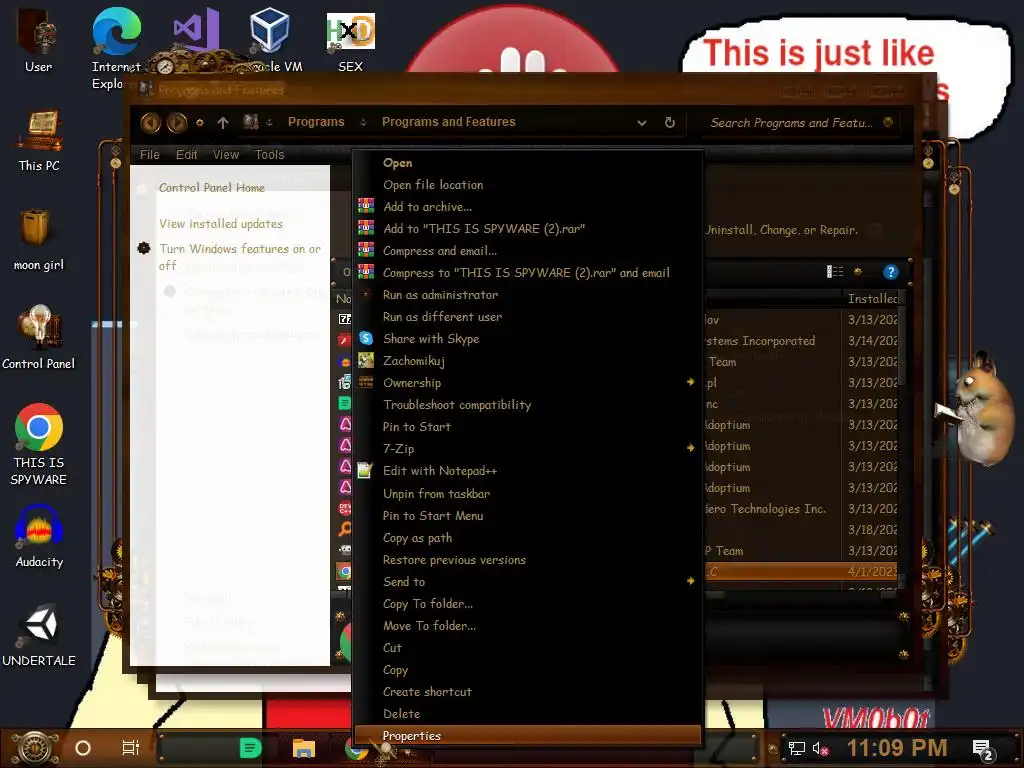
Task: Open Control Panel Home link
Action: [212, 188]
